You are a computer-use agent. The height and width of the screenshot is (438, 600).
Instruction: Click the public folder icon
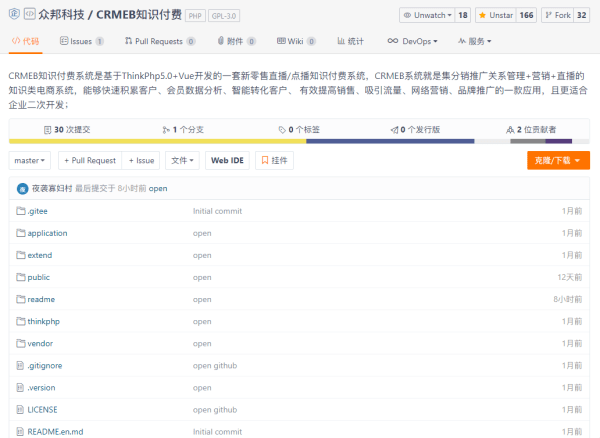pyautogui.click(x=21, y=277)
